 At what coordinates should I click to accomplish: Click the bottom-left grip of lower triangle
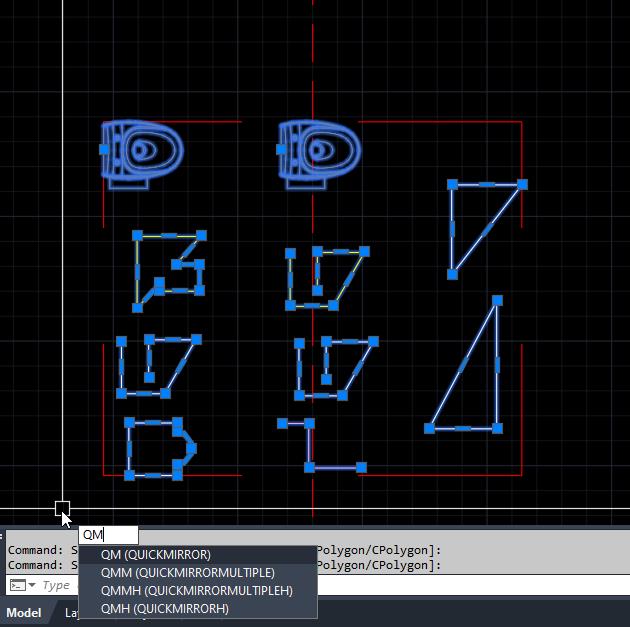pyautogui.click(x=430, y=428)
